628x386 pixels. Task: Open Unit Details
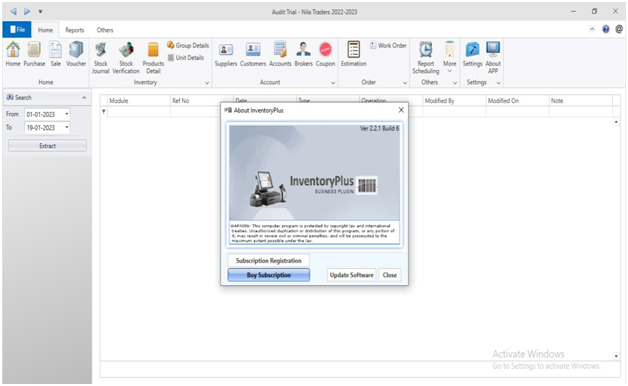pos(185,58)
